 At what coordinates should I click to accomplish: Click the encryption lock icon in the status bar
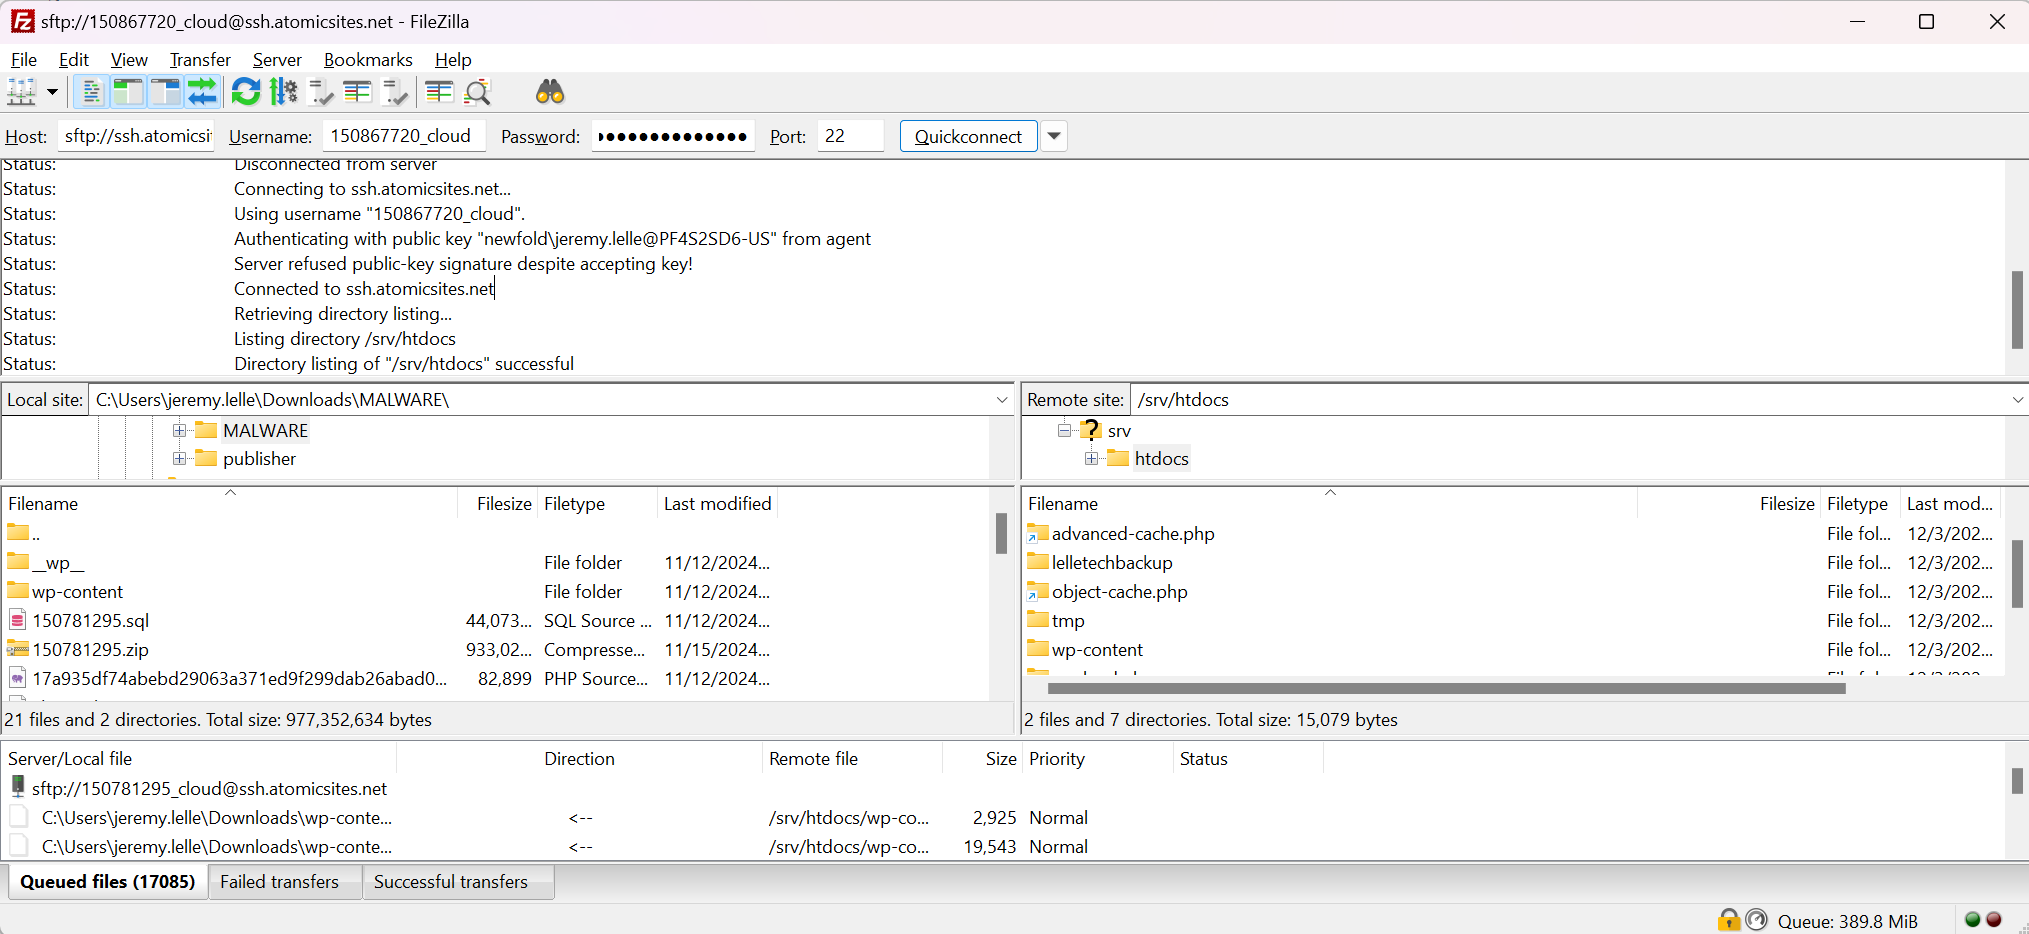click(x=1729, y=919)
